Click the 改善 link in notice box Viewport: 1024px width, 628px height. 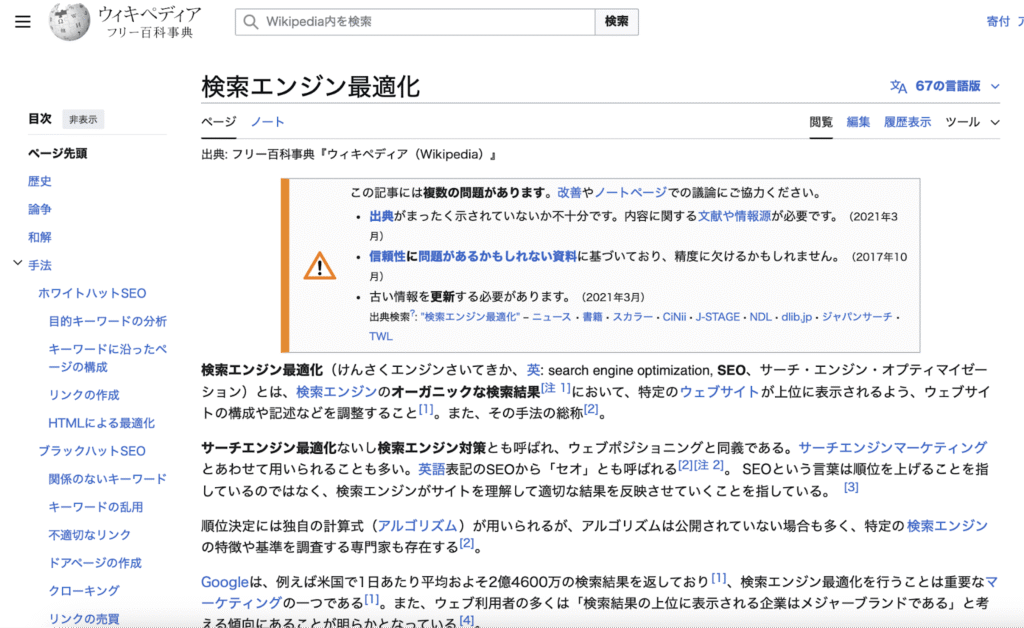click(x=569, y=193)
